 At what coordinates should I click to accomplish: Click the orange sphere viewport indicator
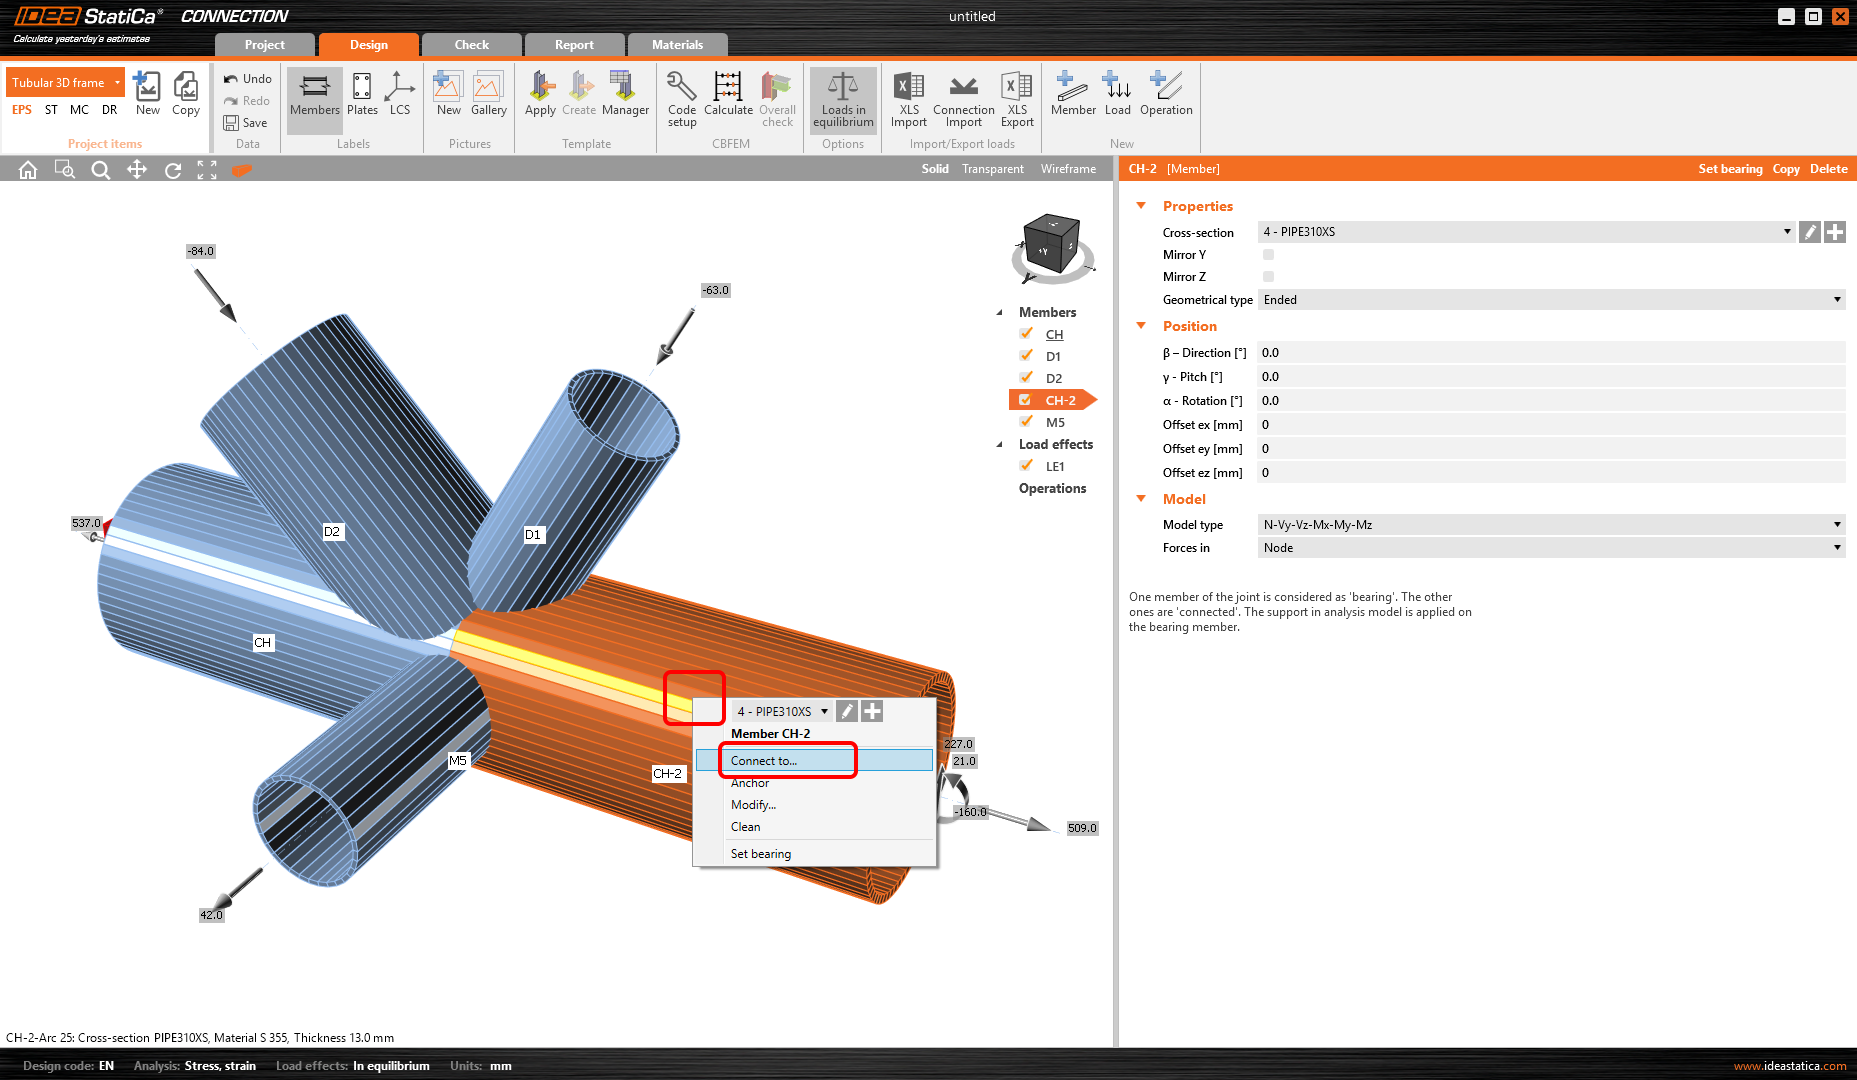coord(242,170)
